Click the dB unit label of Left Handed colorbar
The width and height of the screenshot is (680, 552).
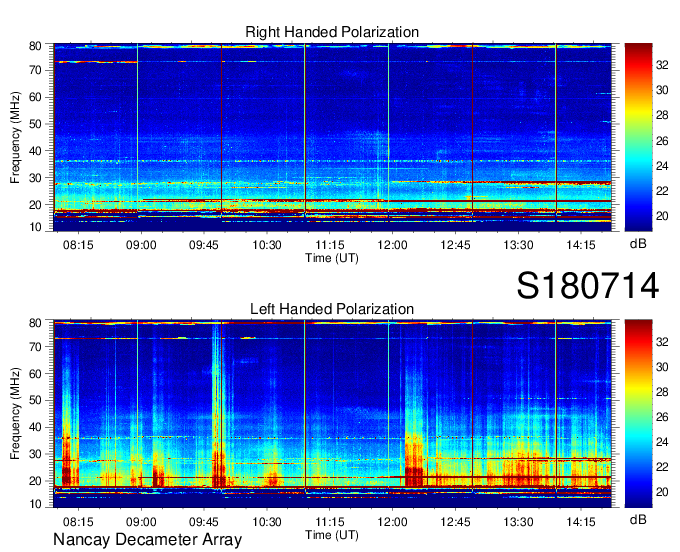click(638, 520)
